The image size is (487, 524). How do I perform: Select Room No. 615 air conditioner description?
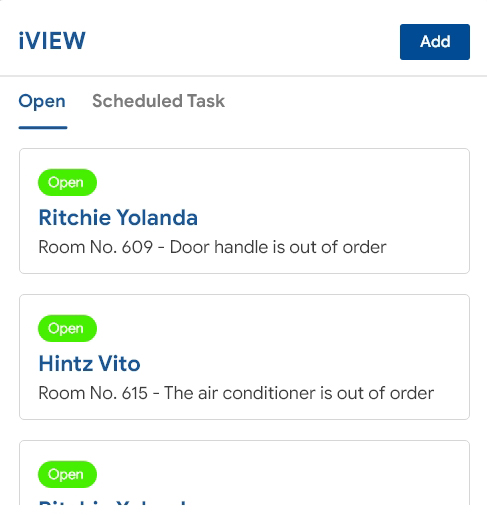click(x=236, y=393)
